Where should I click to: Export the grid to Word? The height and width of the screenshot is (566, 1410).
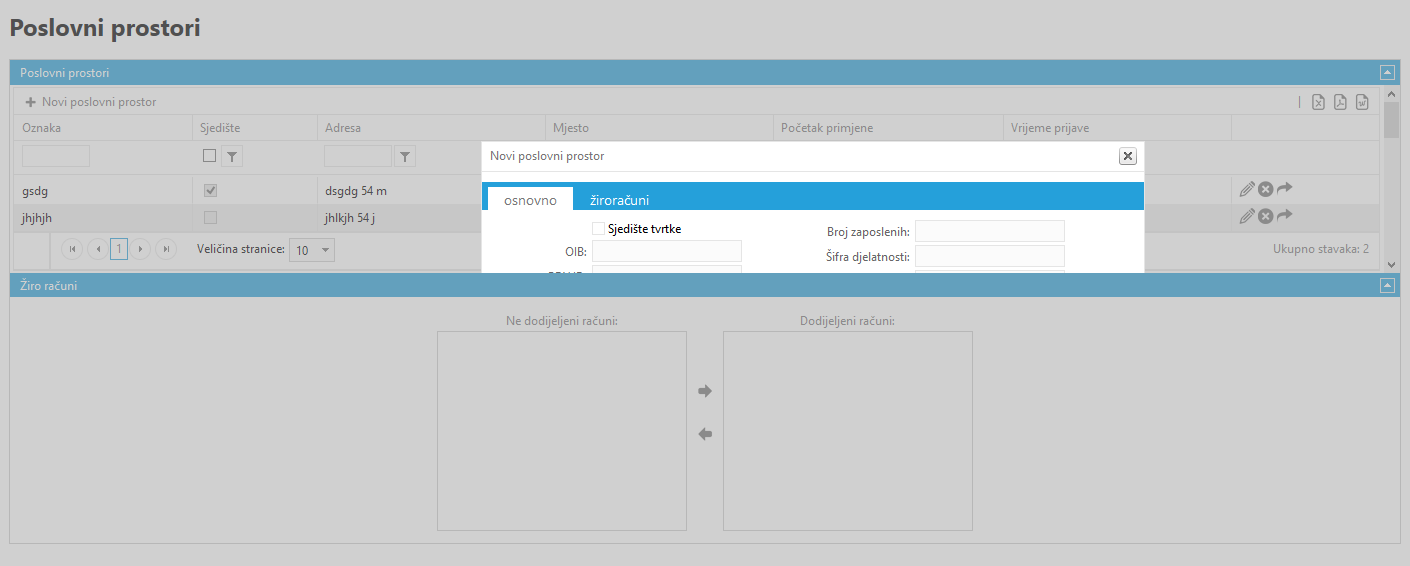1362,102
